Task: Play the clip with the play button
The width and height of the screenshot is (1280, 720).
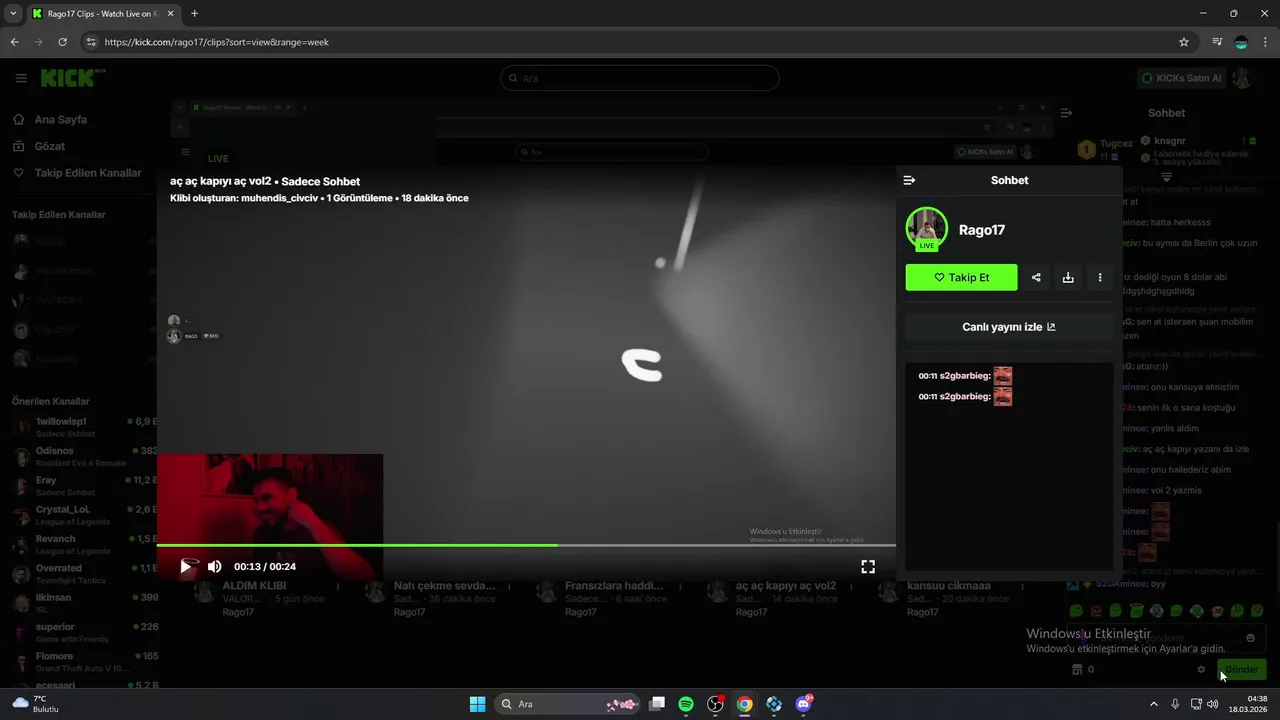Action: [186, 566]
